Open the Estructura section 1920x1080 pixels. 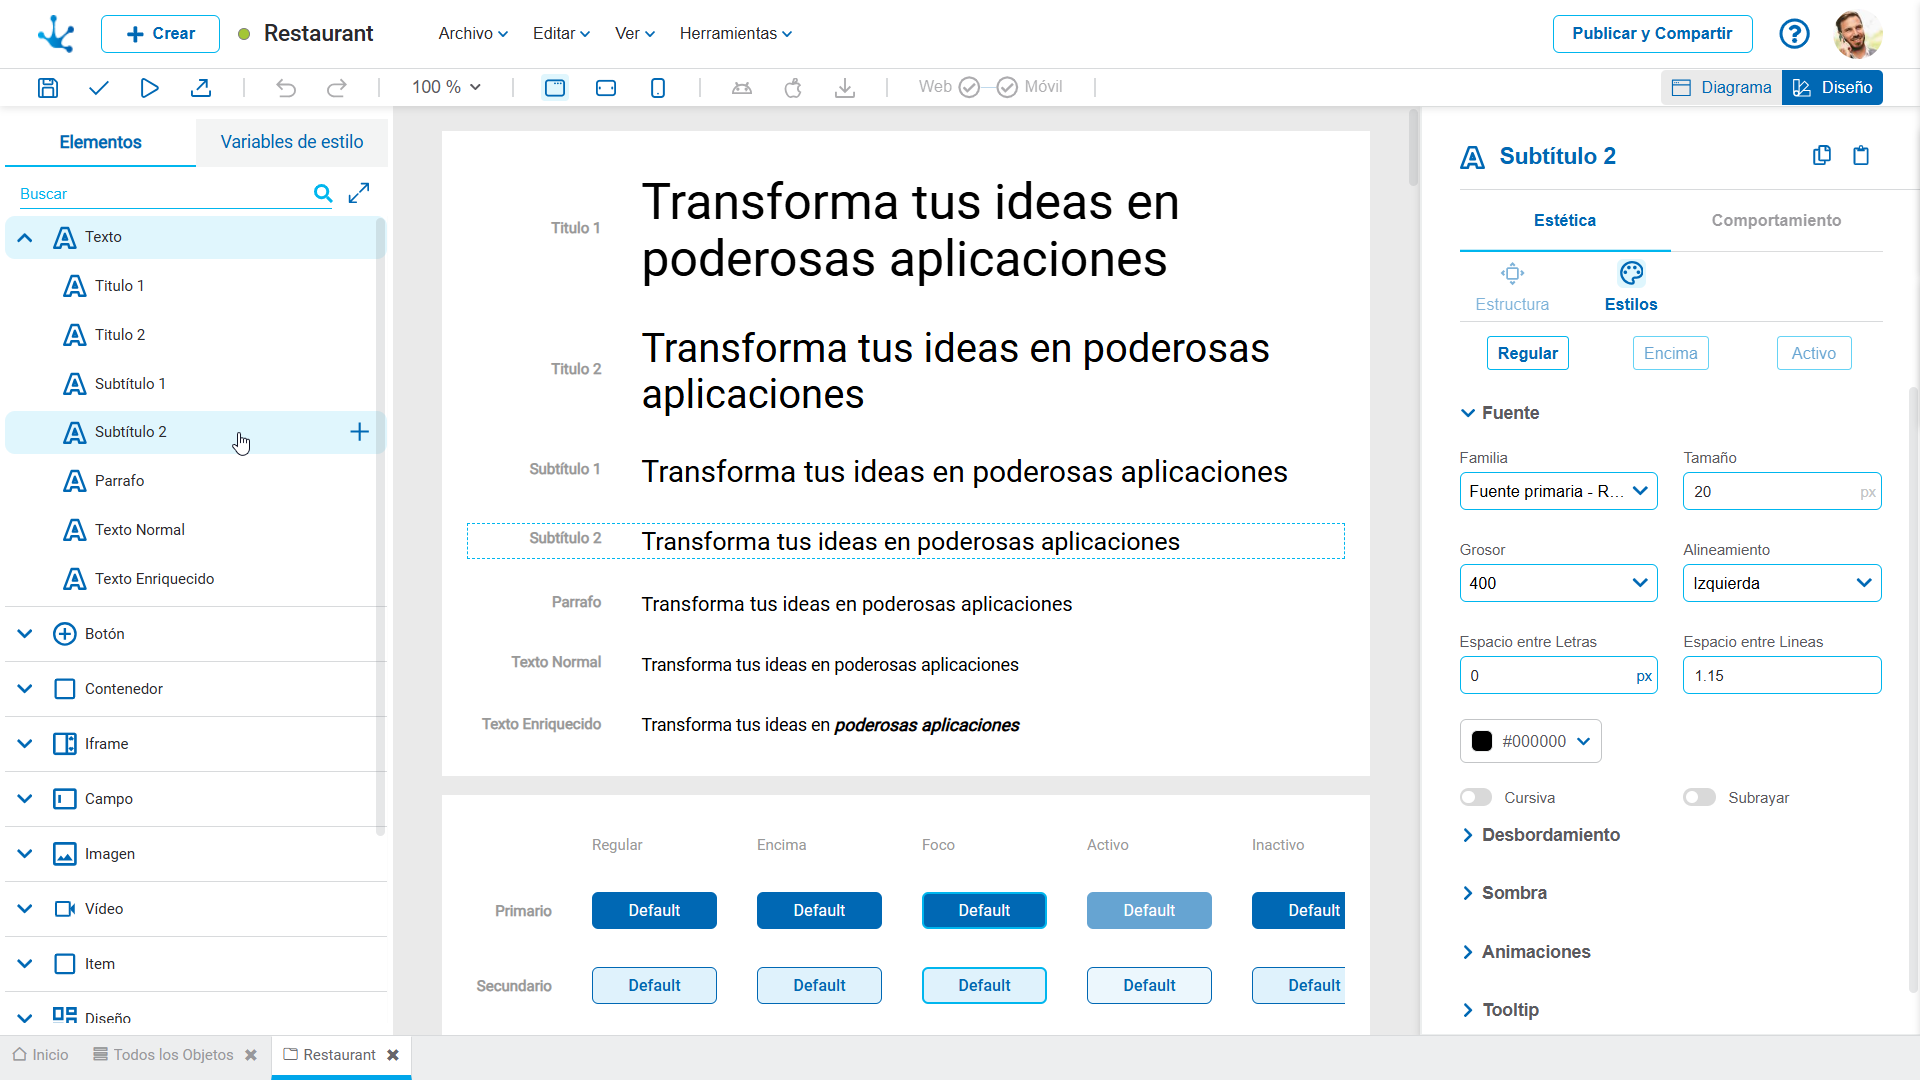click(x=1511, y=285)
